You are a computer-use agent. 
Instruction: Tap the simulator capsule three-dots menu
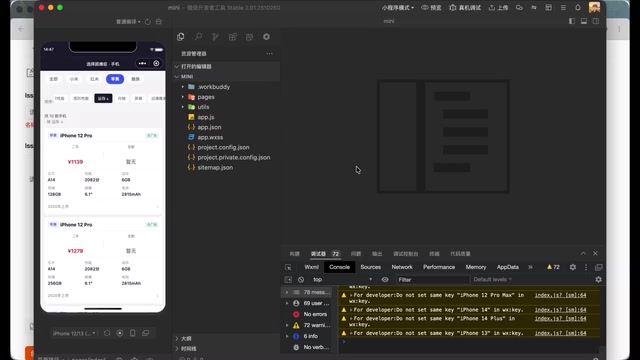[142, 63]
